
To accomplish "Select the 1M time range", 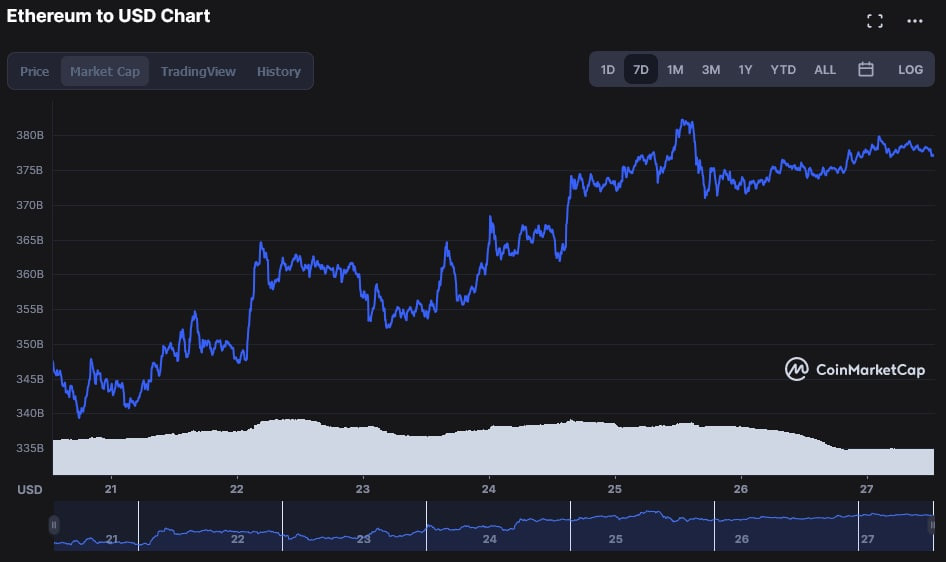I will click(x=675, y=70).
